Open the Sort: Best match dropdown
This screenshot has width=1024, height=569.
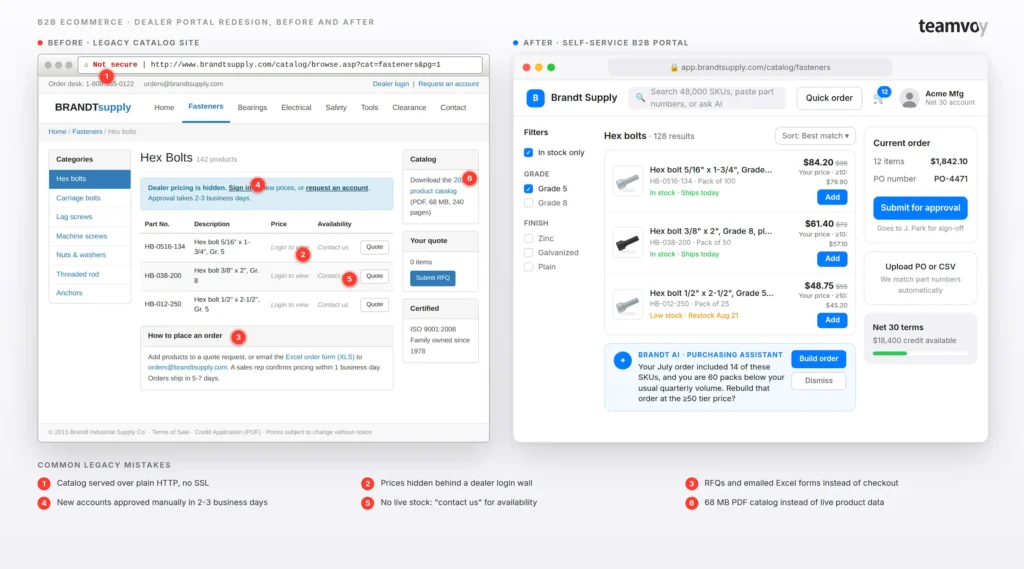(x=815, y=136)
